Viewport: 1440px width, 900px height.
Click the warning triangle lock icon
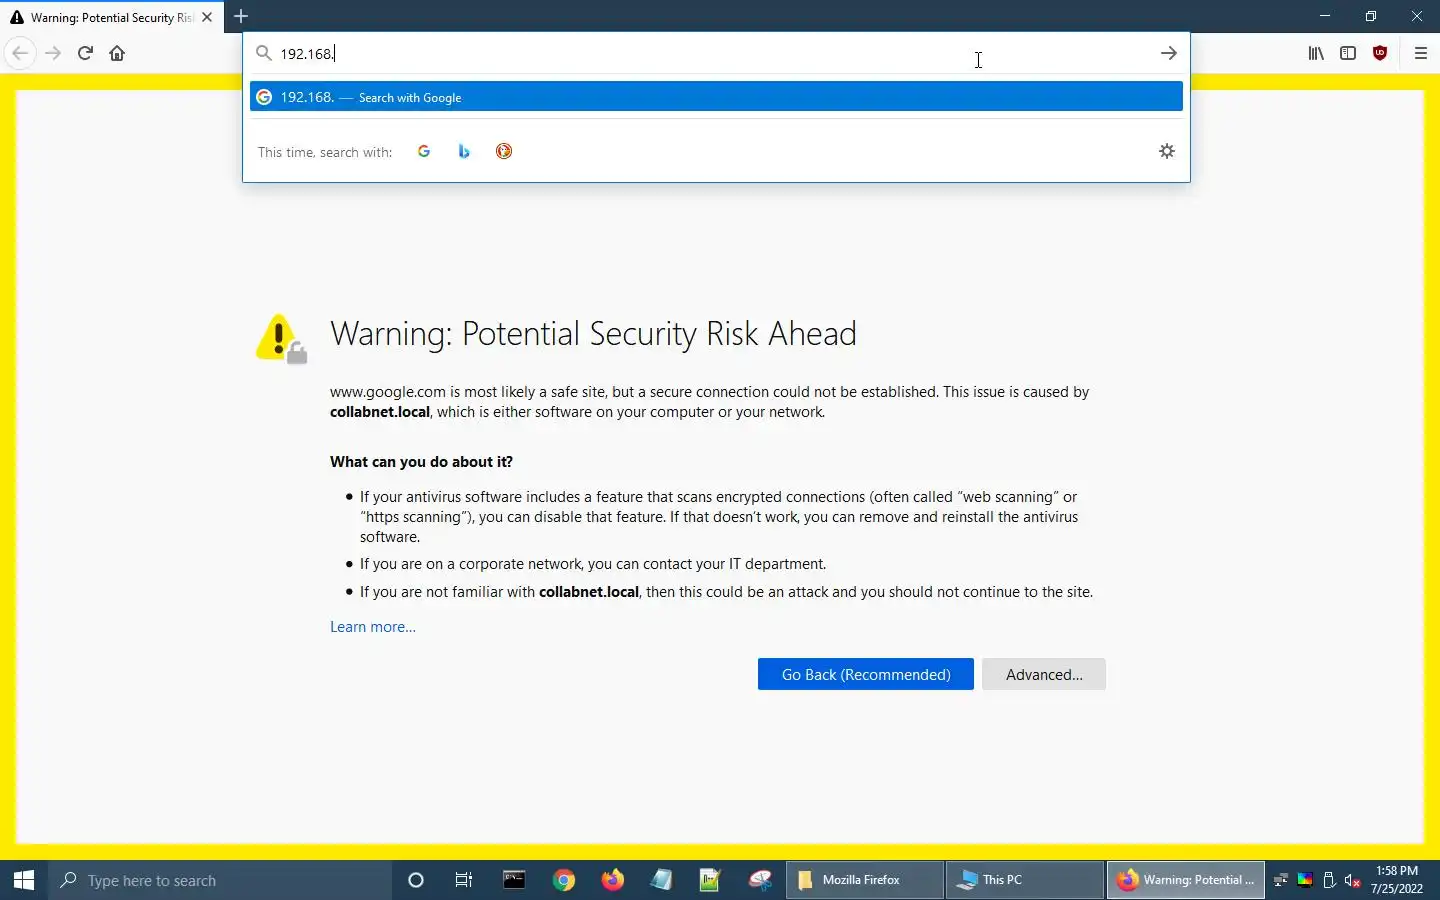pos(281,340)
